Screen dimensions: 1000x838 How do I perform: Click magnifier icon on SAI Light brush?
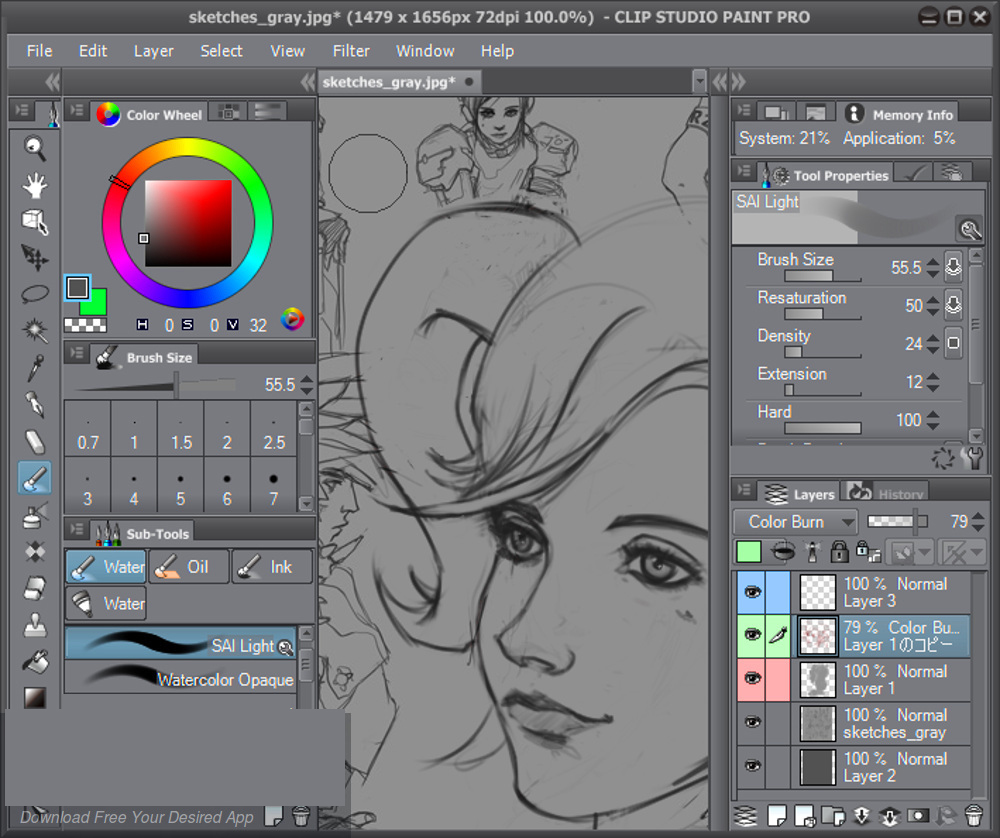(286, 648)
